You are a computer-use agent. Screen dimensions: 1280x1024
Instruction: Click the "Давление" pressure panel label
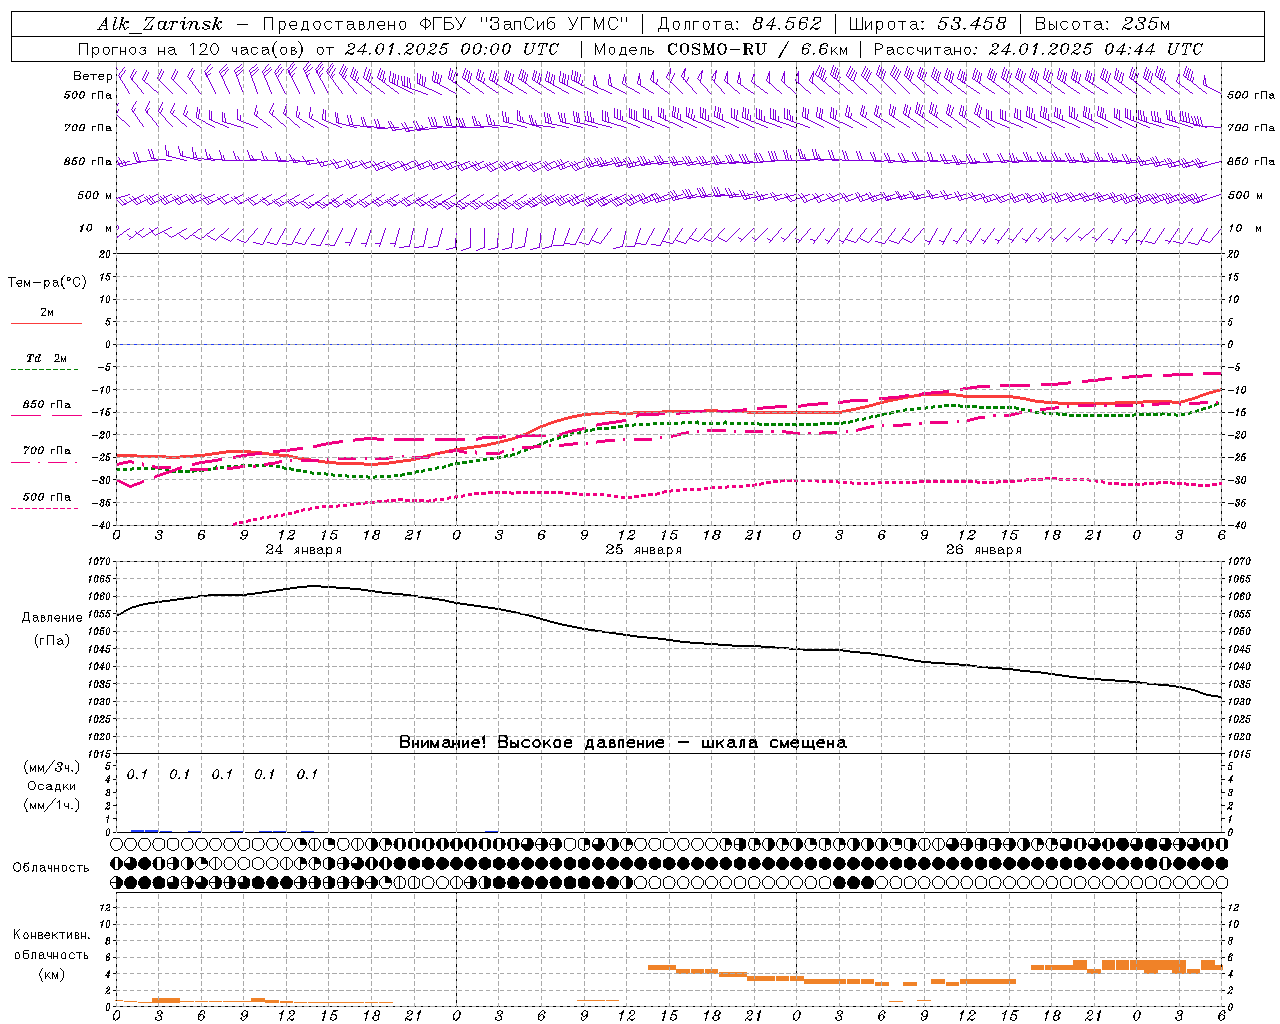(x=52, y=618)
